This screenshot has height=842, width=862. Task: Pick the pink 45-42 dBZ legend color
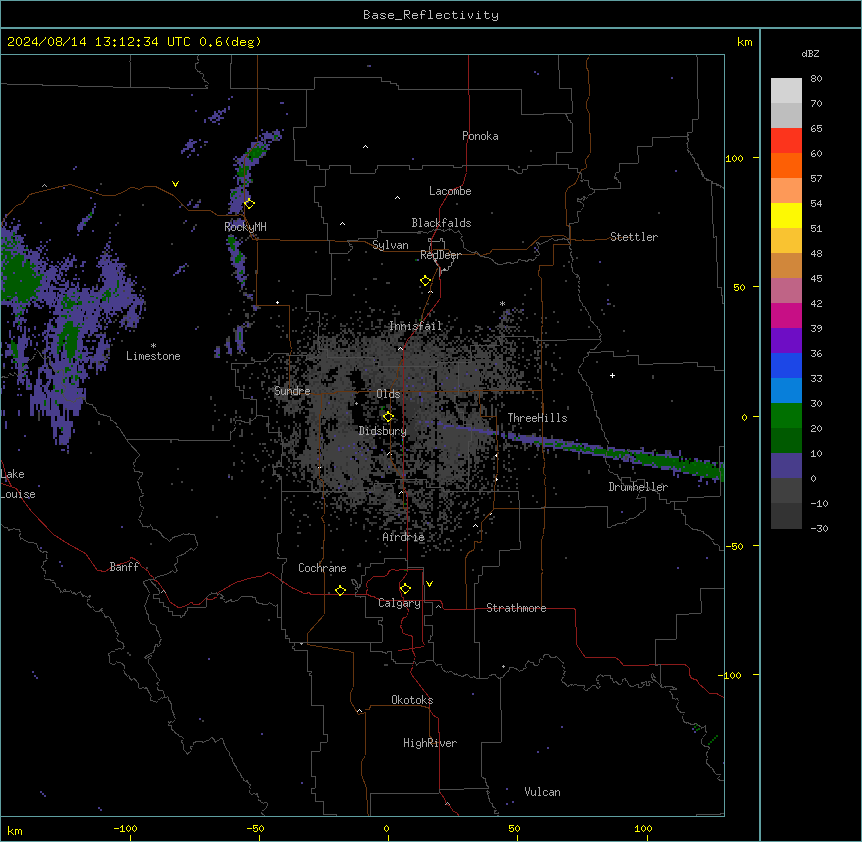[786, 291]
